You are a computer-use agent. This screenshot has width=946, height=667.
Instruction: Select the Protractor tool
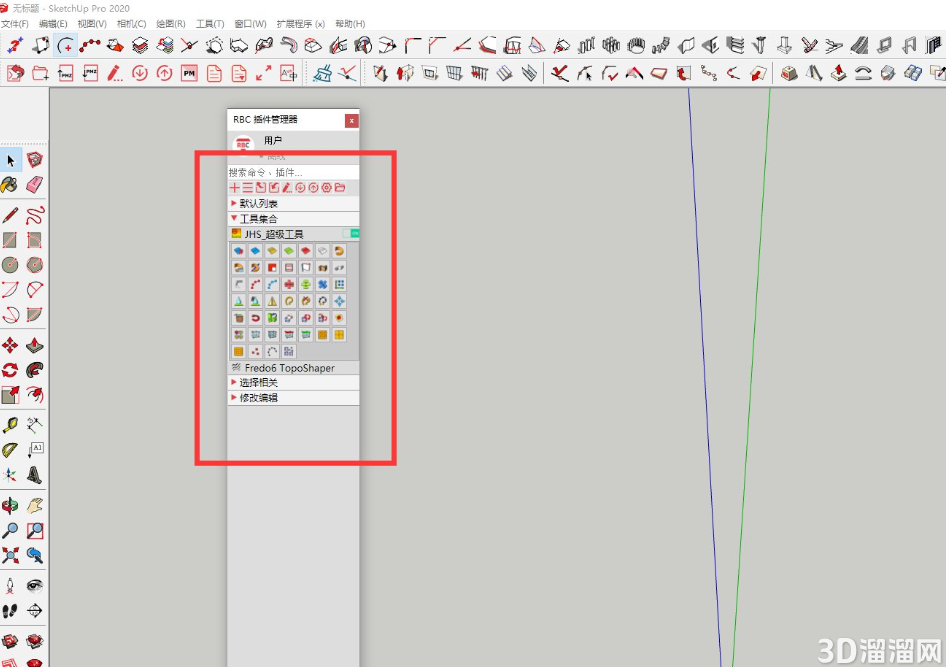(x=10, y=450)
